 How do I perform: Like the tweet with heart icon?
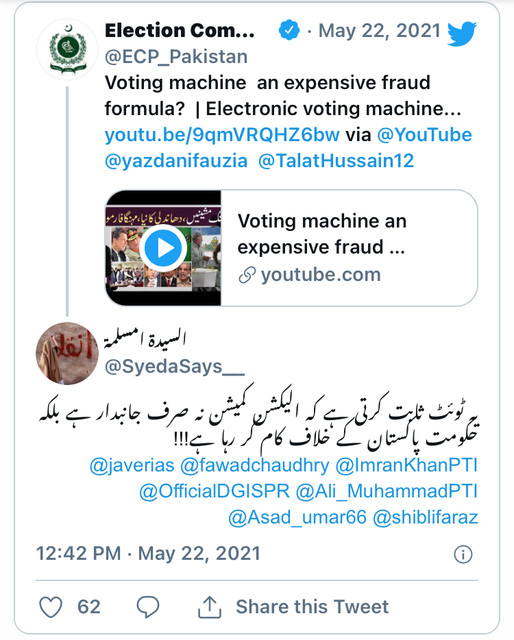[51, 607]
